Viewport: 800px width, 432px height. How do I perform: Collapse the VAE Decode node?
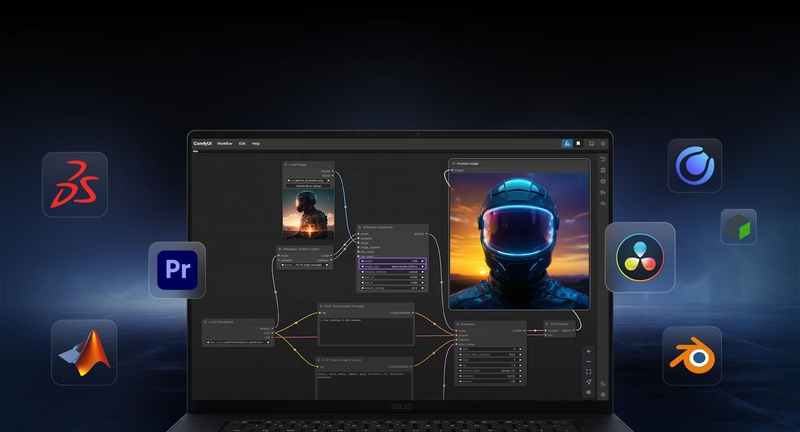pos(547,324)
